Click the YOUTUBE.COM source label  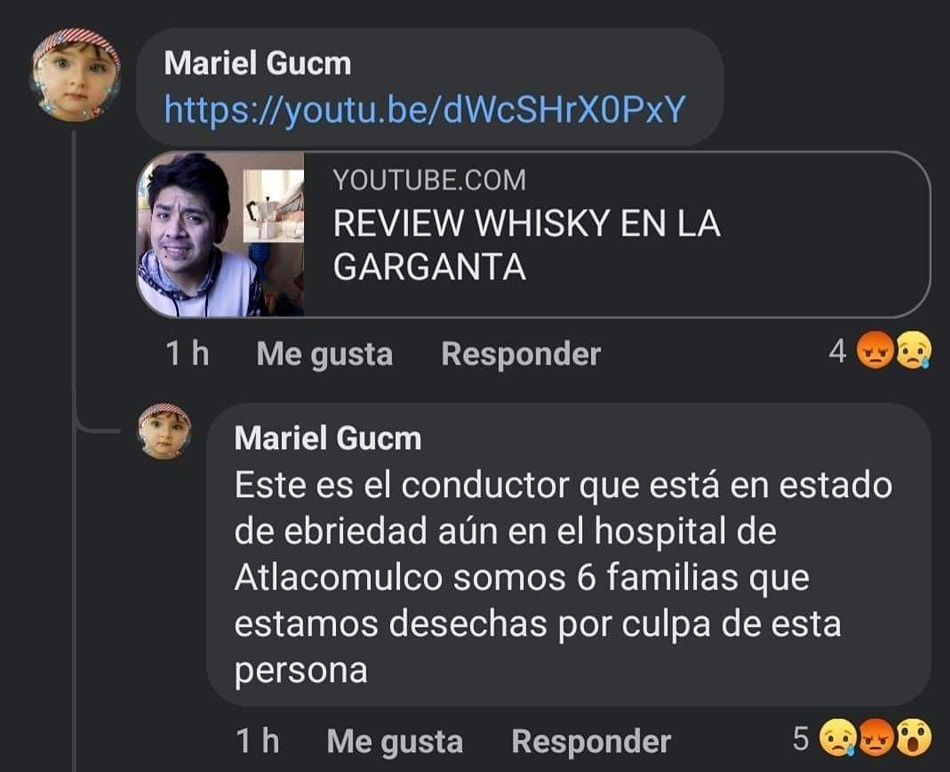click(429, 180)
